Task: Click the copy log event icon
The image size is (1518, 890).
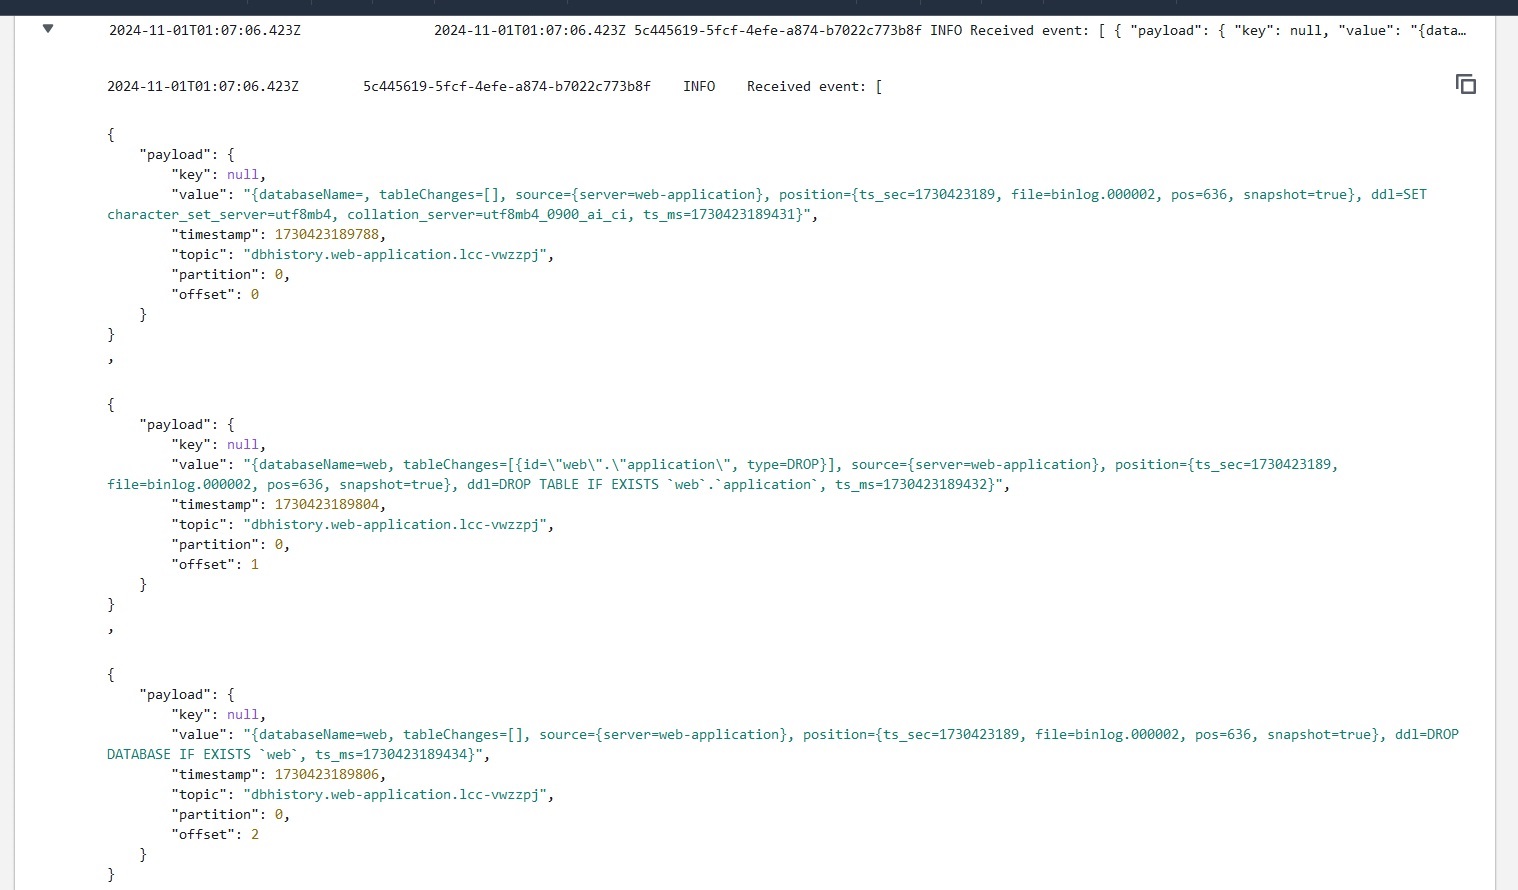Action: coord(1465,84)
